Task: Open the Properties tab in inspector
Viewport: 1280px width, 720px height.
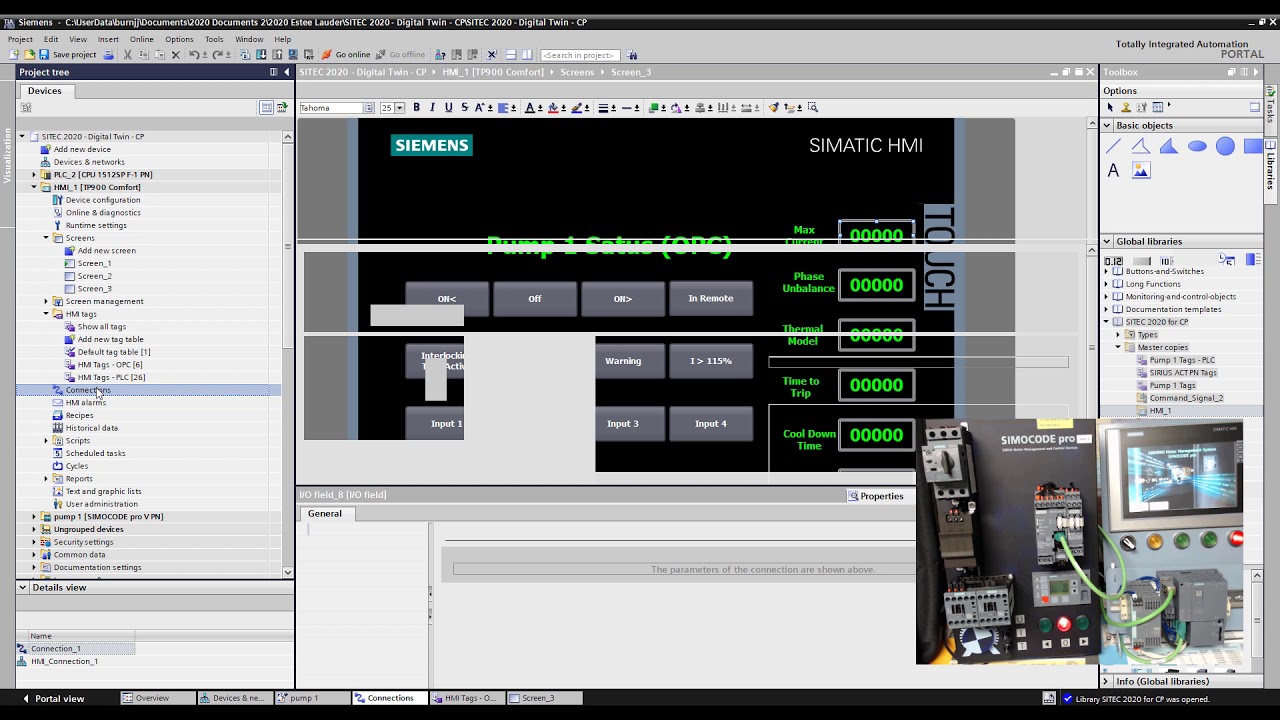Action: pyautogui.click(x=876, y=496)
